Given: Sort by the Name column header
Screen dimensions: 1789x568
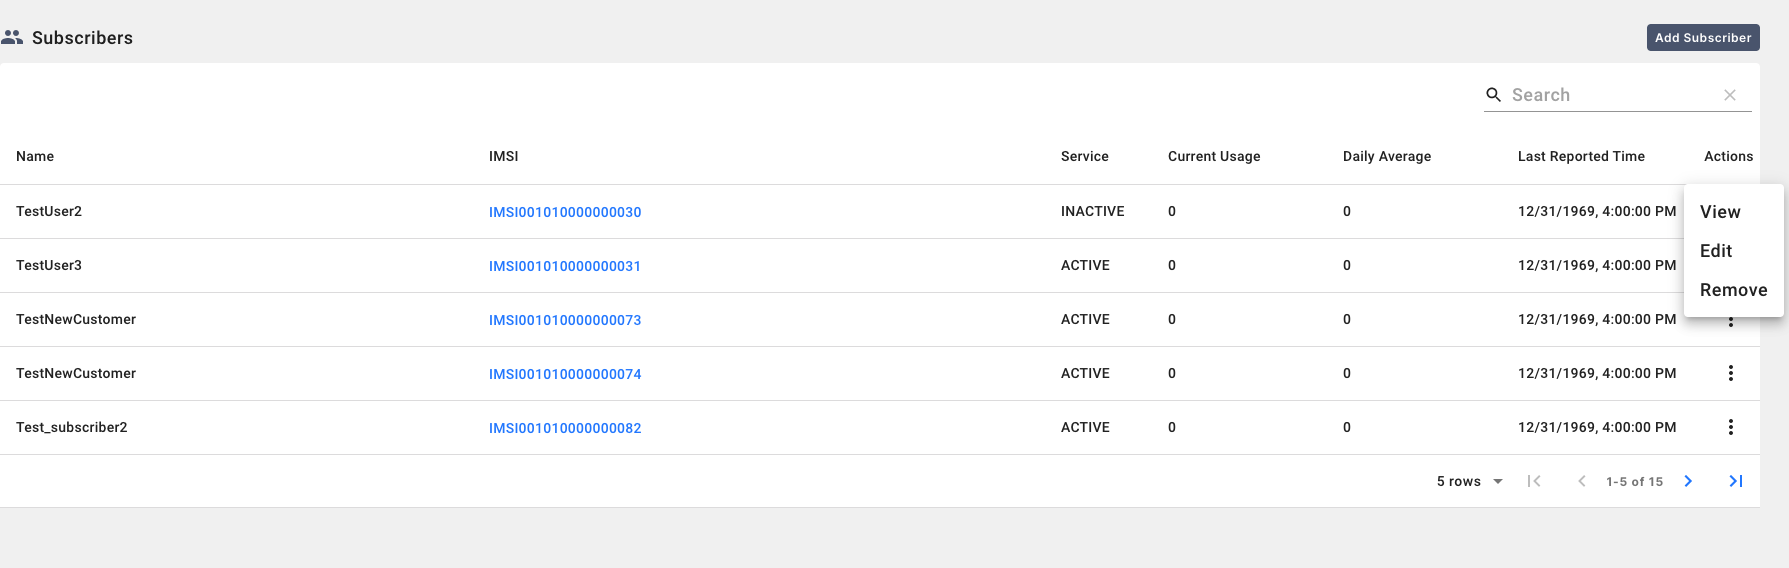Looking at the screenshot, I should (35, 156).
